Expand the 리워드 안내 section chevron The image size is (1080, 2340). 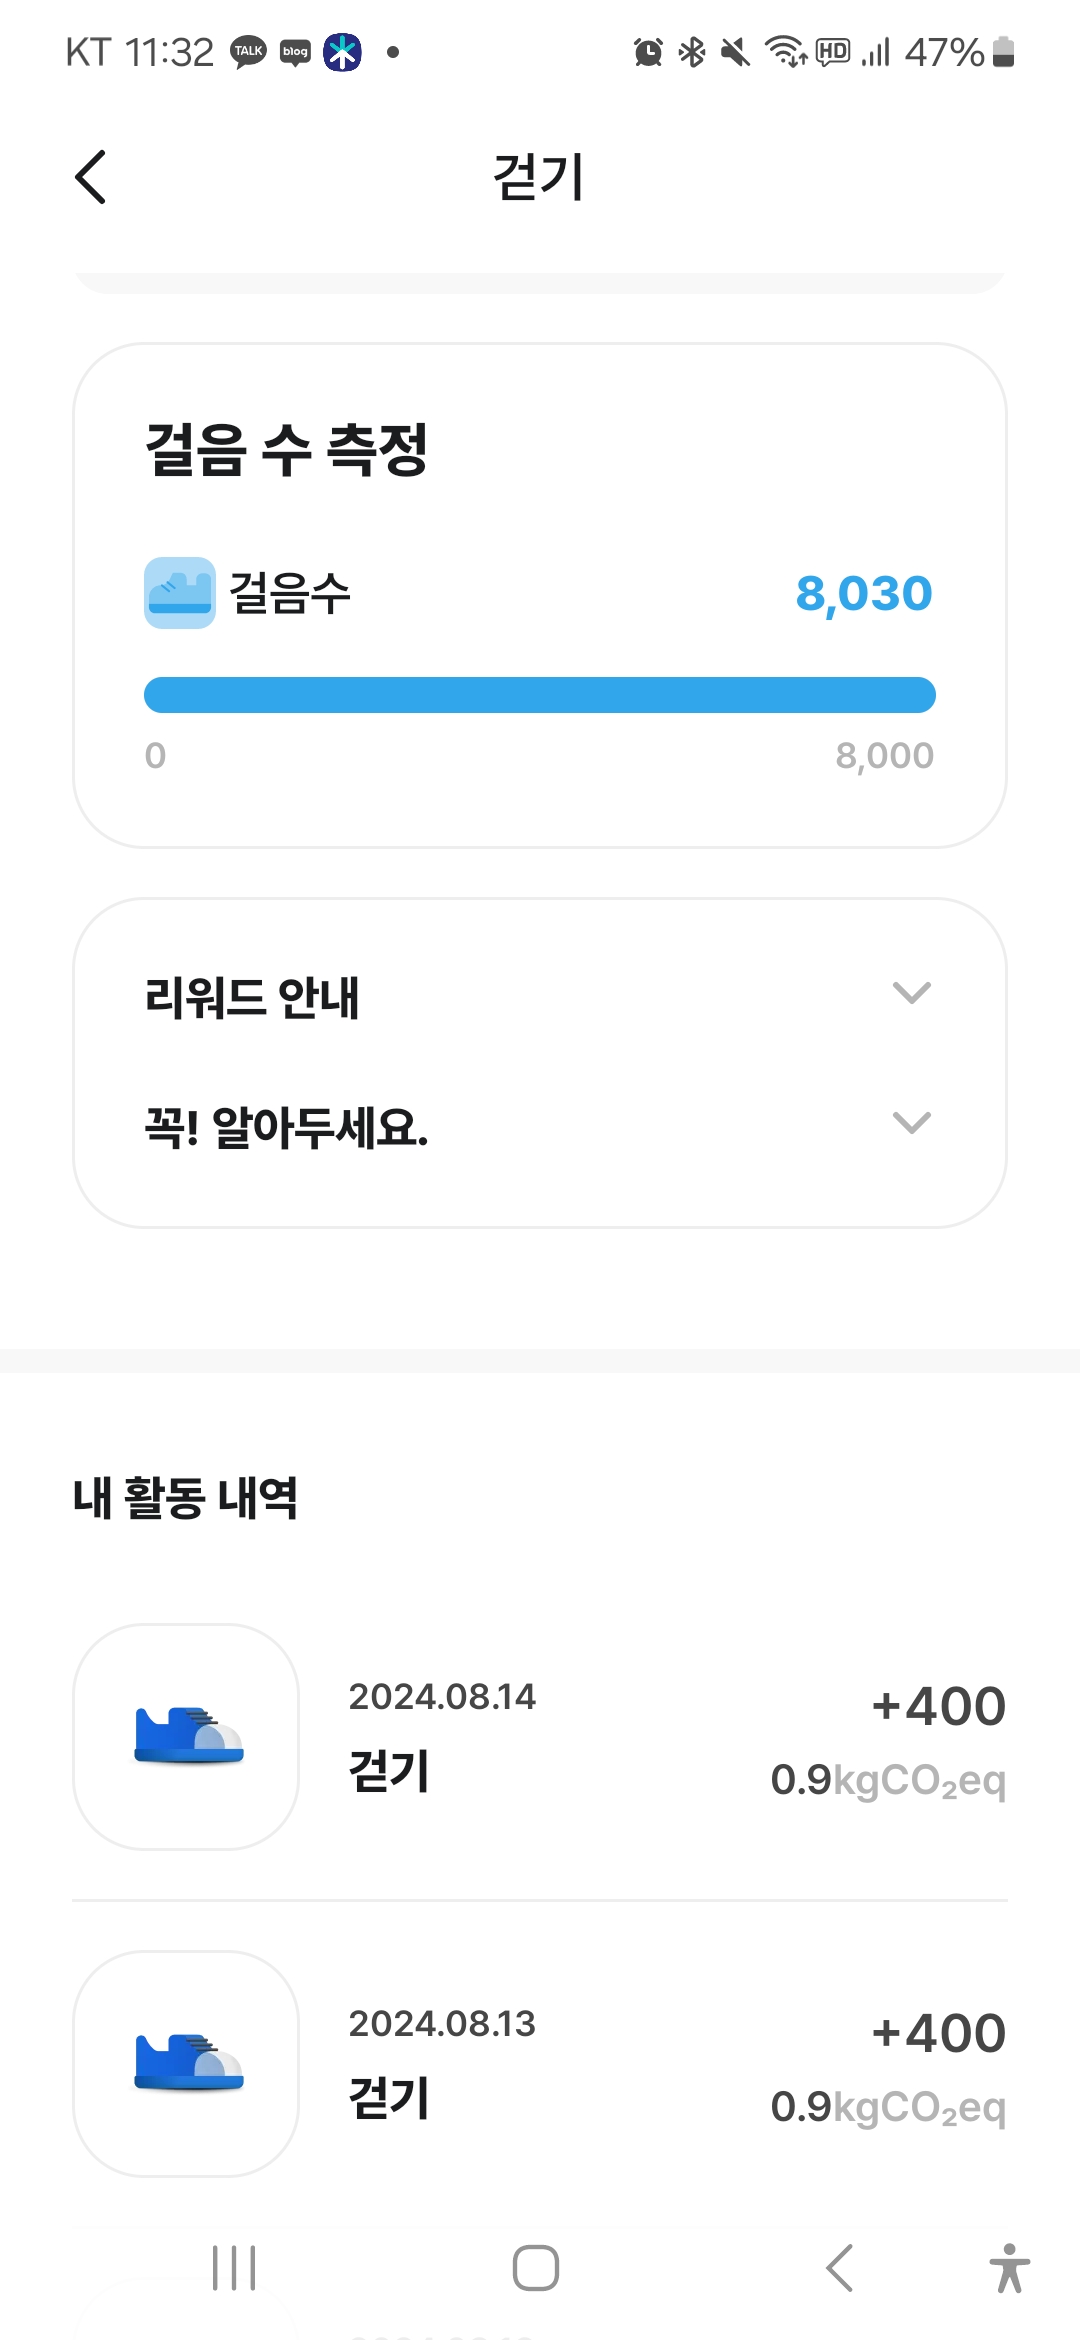[911, 993]
